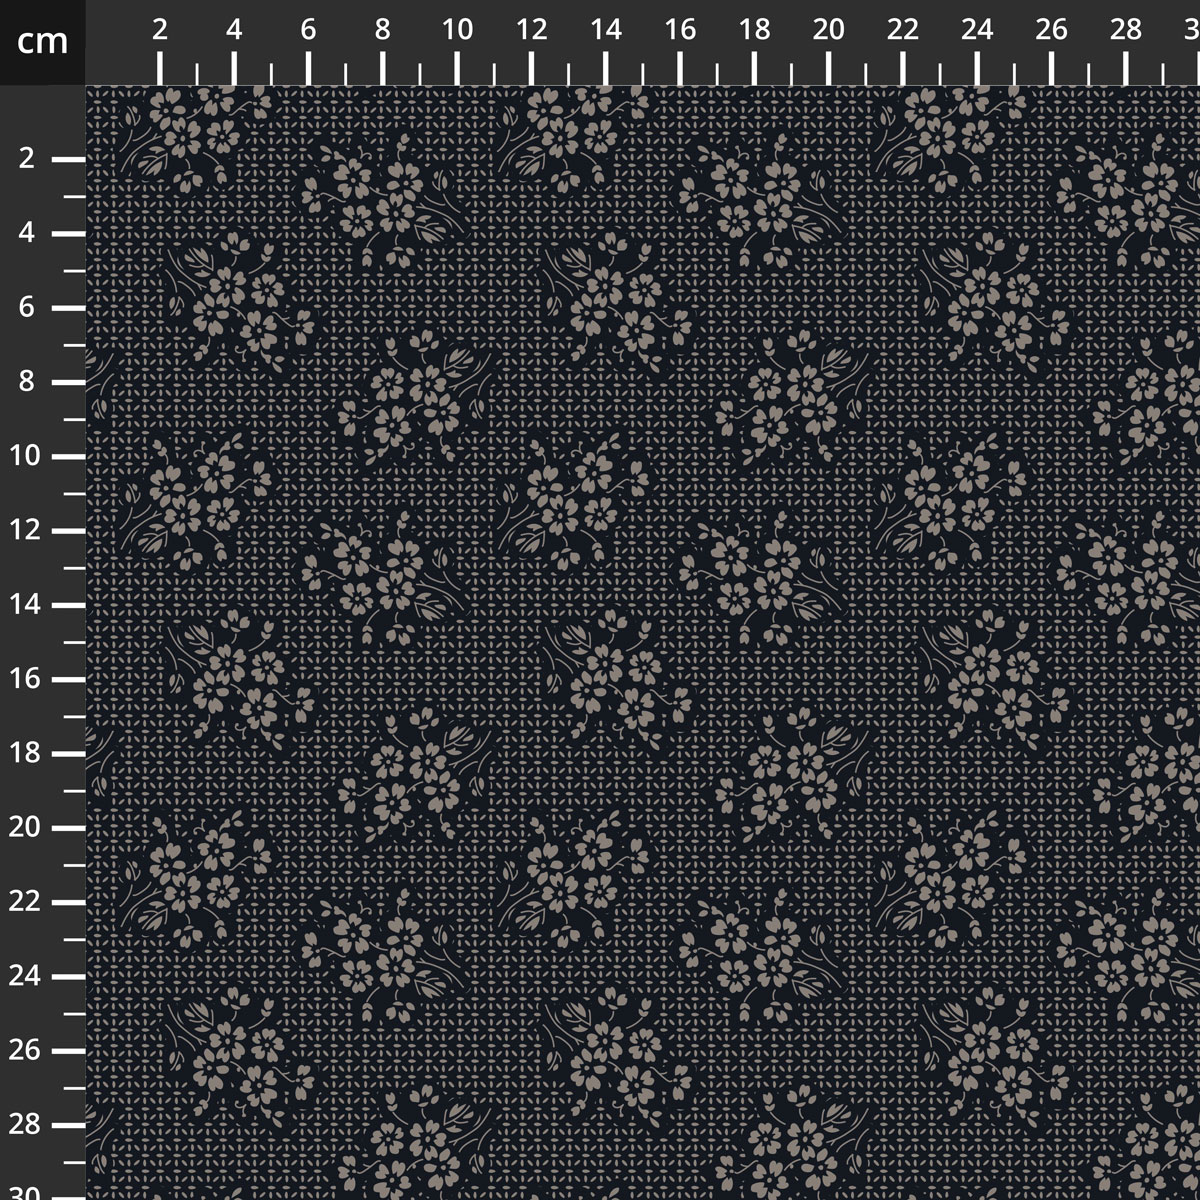The image size is (1200, 1200).
Task: Click the "20" mark on the vertical ruler
Action: point(26,828)
